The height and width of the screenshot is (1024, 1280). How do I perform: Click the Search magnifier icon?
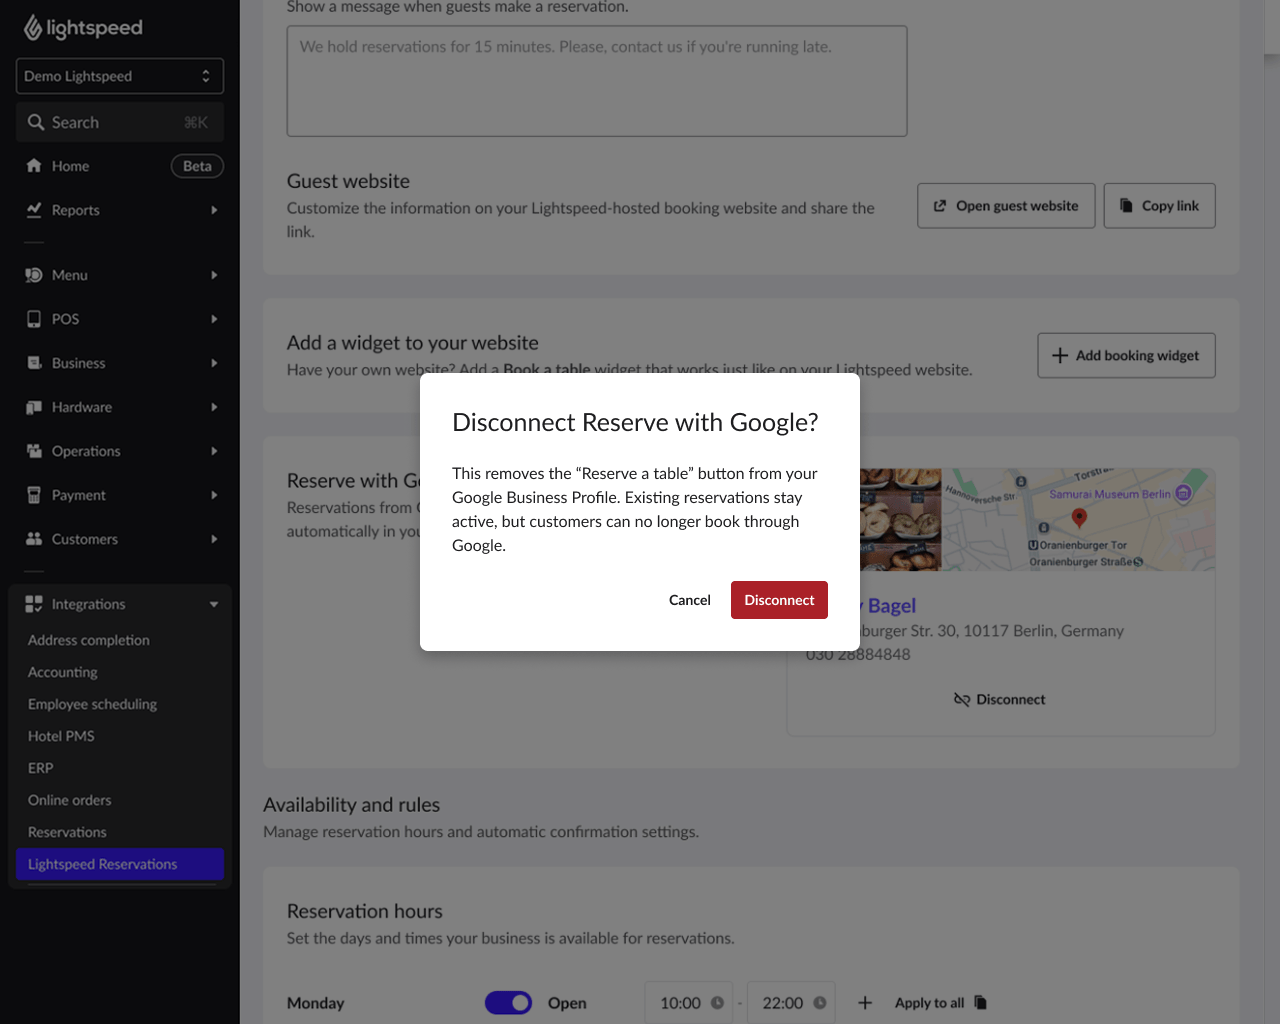[x=36, y=122]
